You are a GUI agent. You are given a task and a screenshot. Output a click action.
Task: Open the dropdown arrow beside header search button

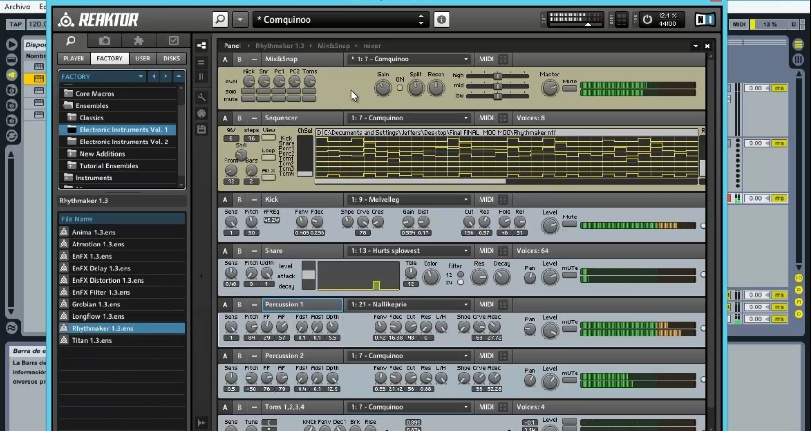[240, 20]
